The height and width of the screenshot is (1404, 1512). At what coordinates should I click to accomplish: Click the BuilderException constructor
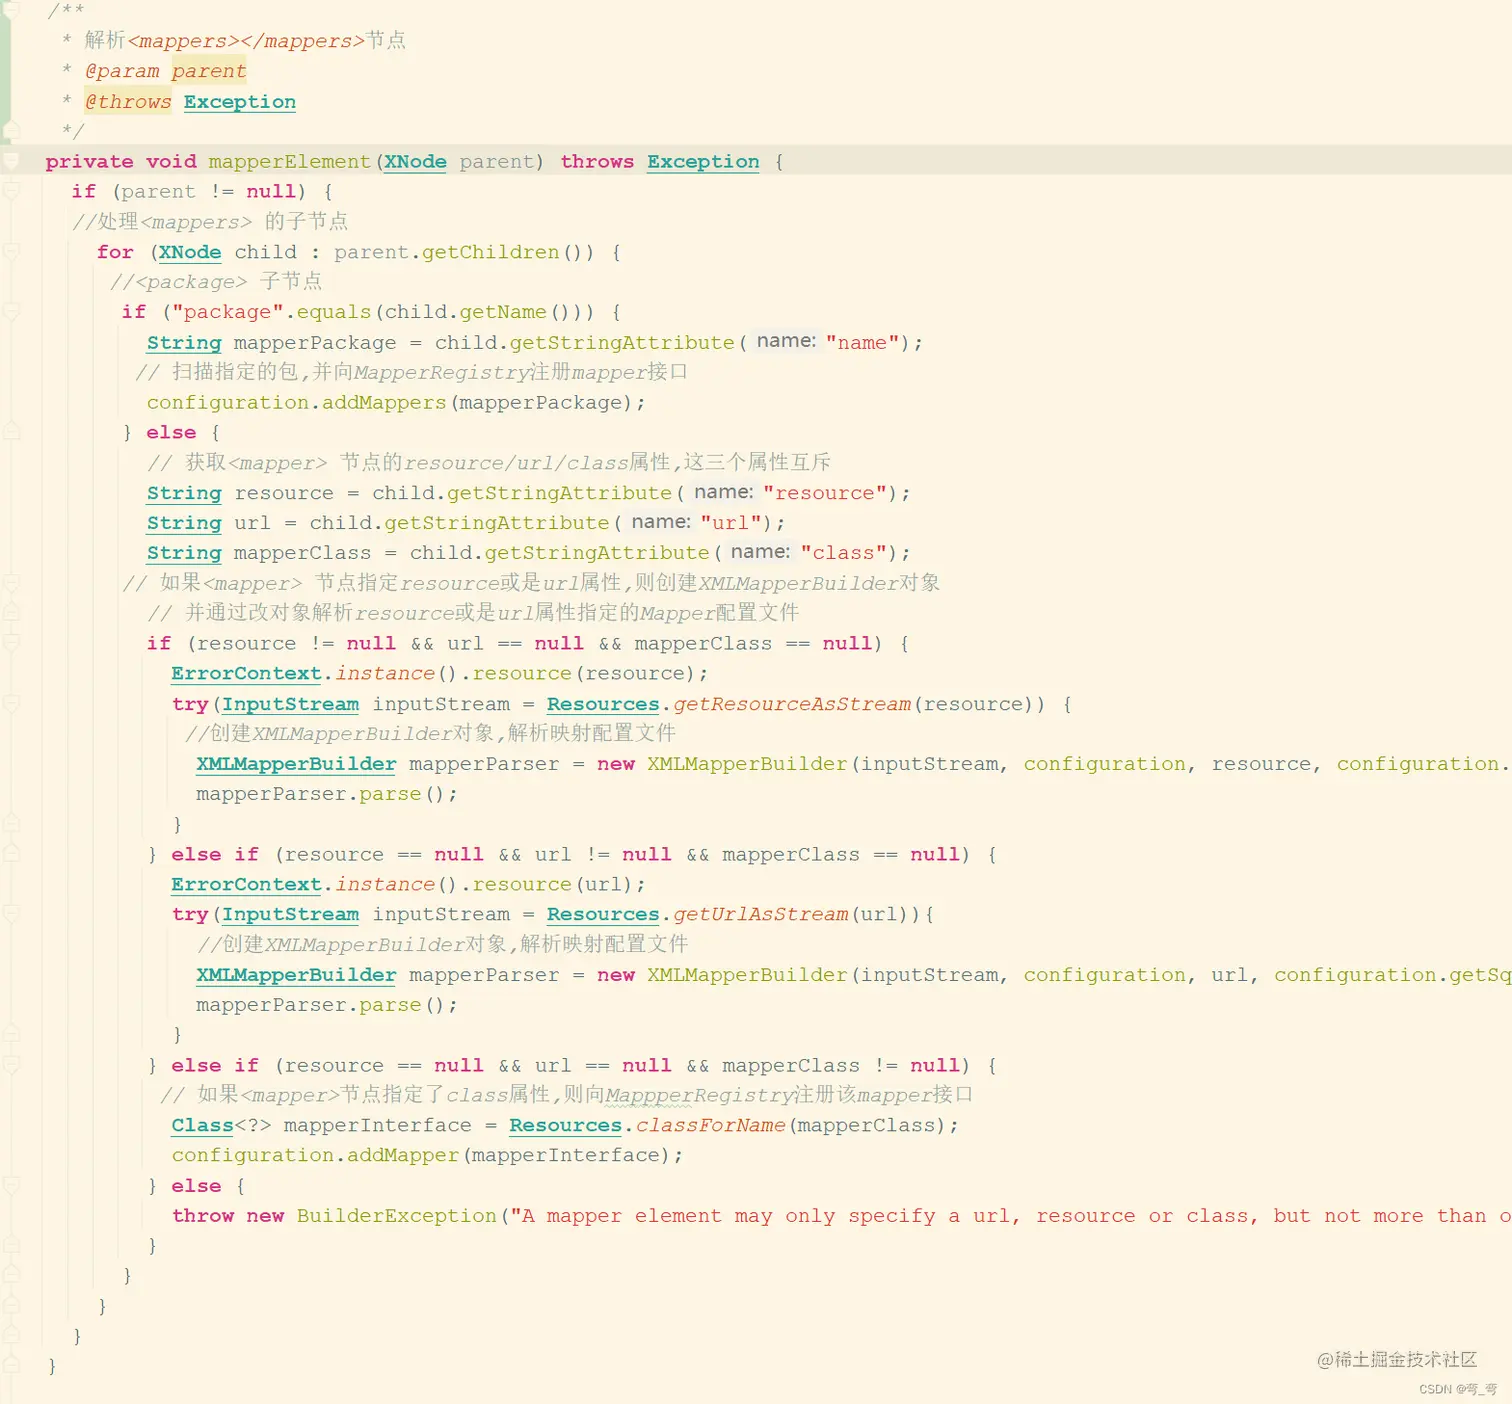coord(397,1216)
